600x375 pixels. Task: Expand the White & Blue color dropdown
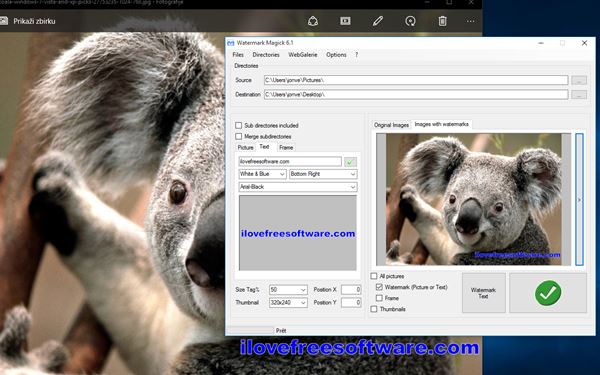262,174
